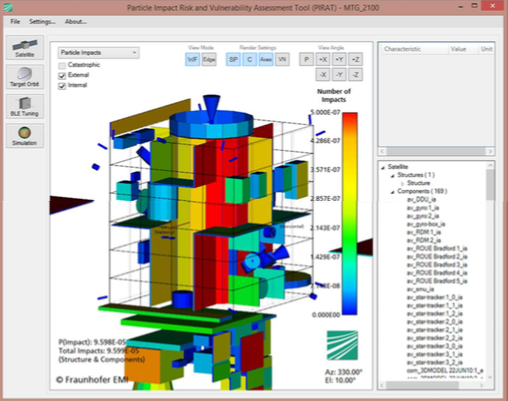
Task: Select av_ROUE Bradford:2_ia component
Action: click(x=437, y=257)
